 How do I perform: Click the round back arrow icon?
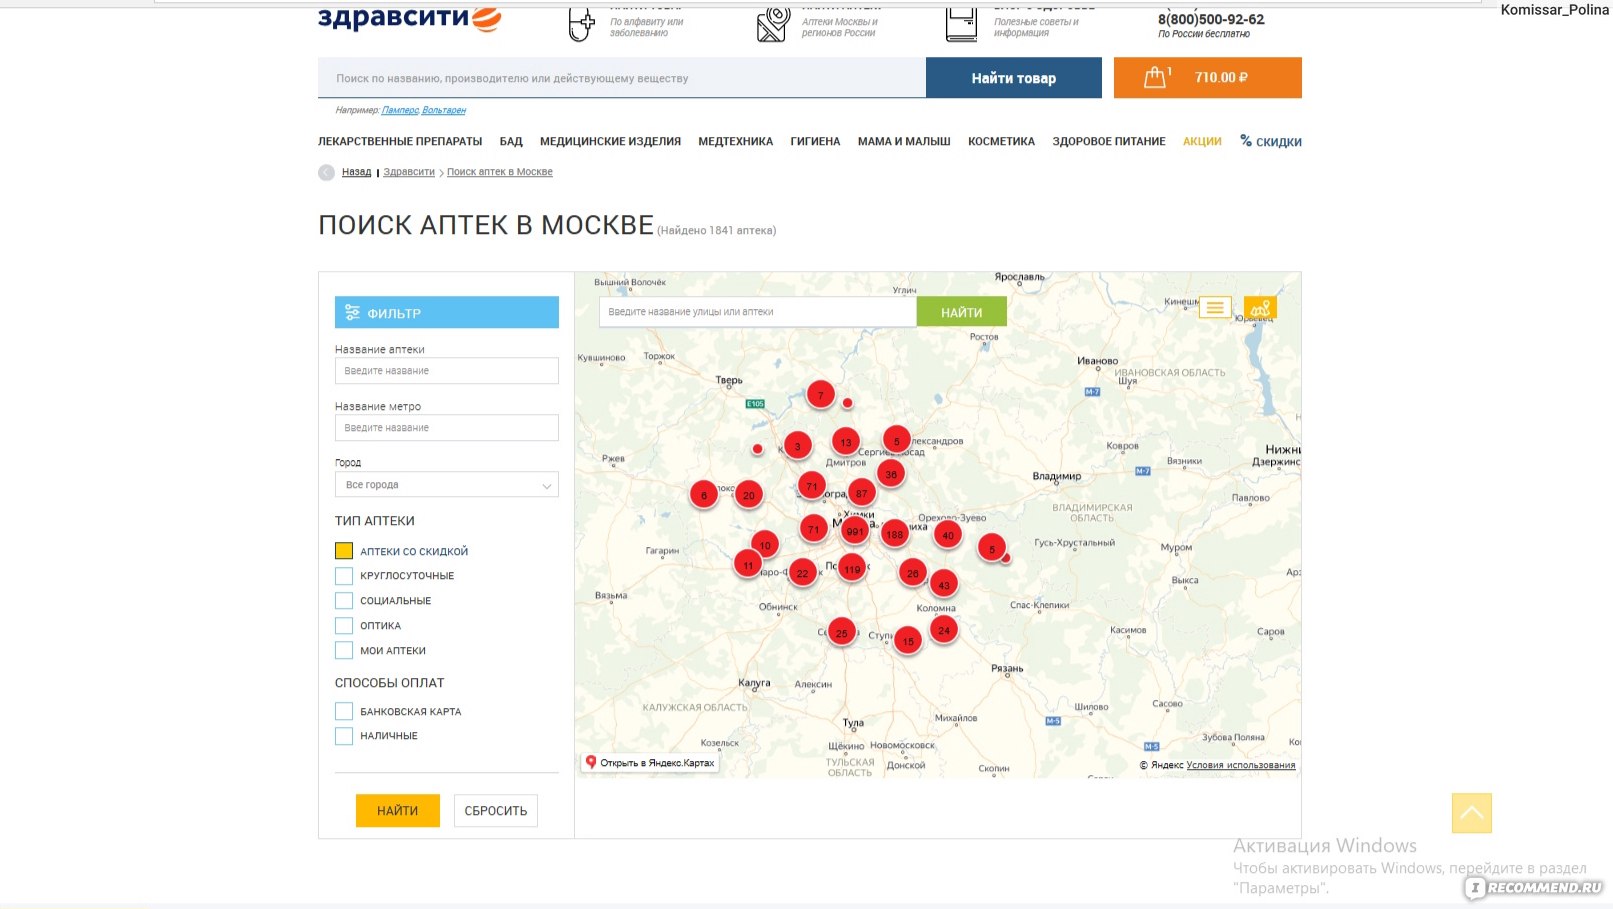(x=327, y=172)
